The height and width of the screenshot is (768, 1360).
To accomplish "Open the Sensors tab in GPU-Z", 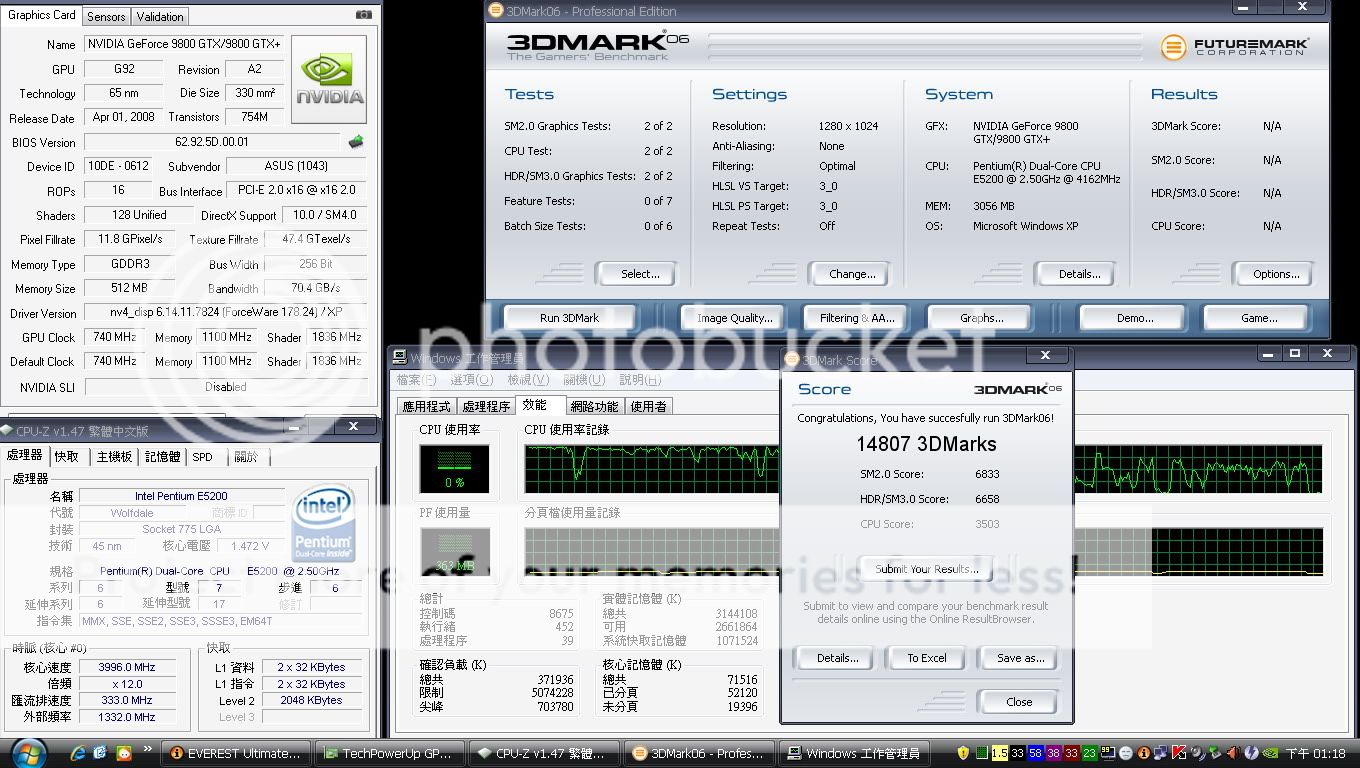I will [x=106, y=16].
